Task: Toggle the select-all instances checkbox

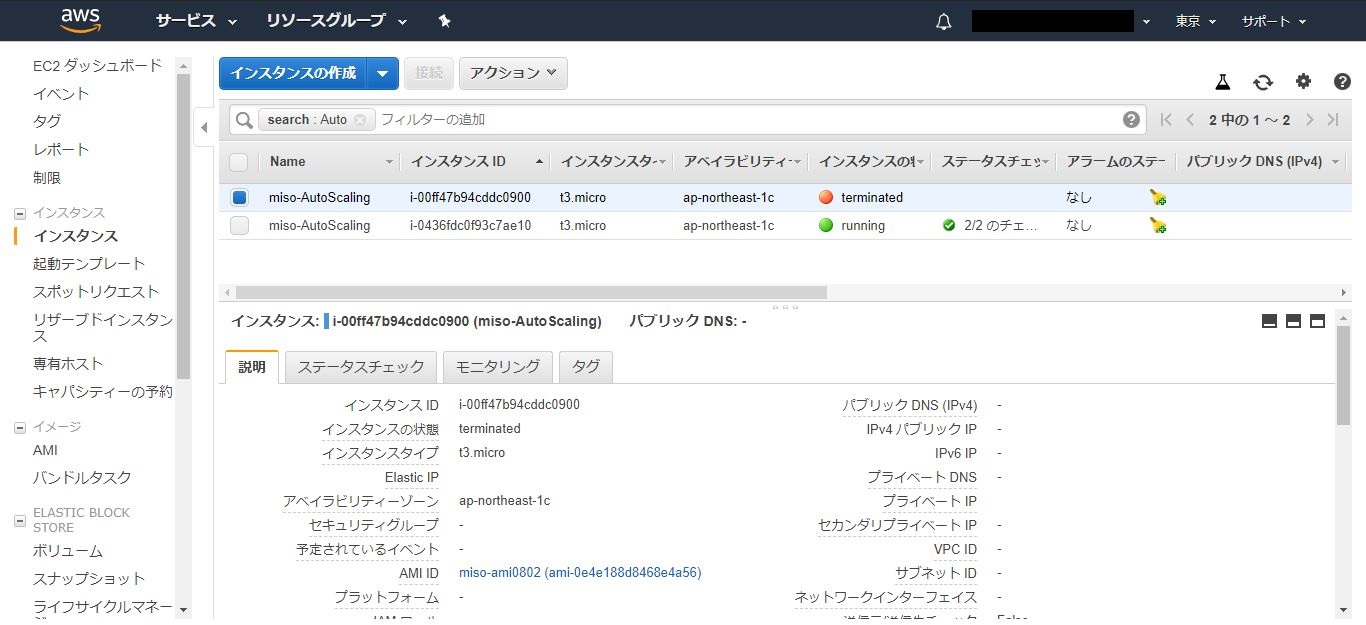Action: tap(239, 162)
